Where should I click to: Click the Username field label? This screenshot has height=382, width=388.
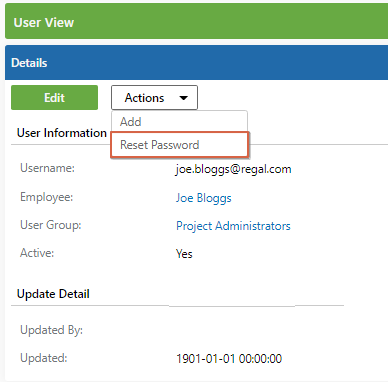48,168
